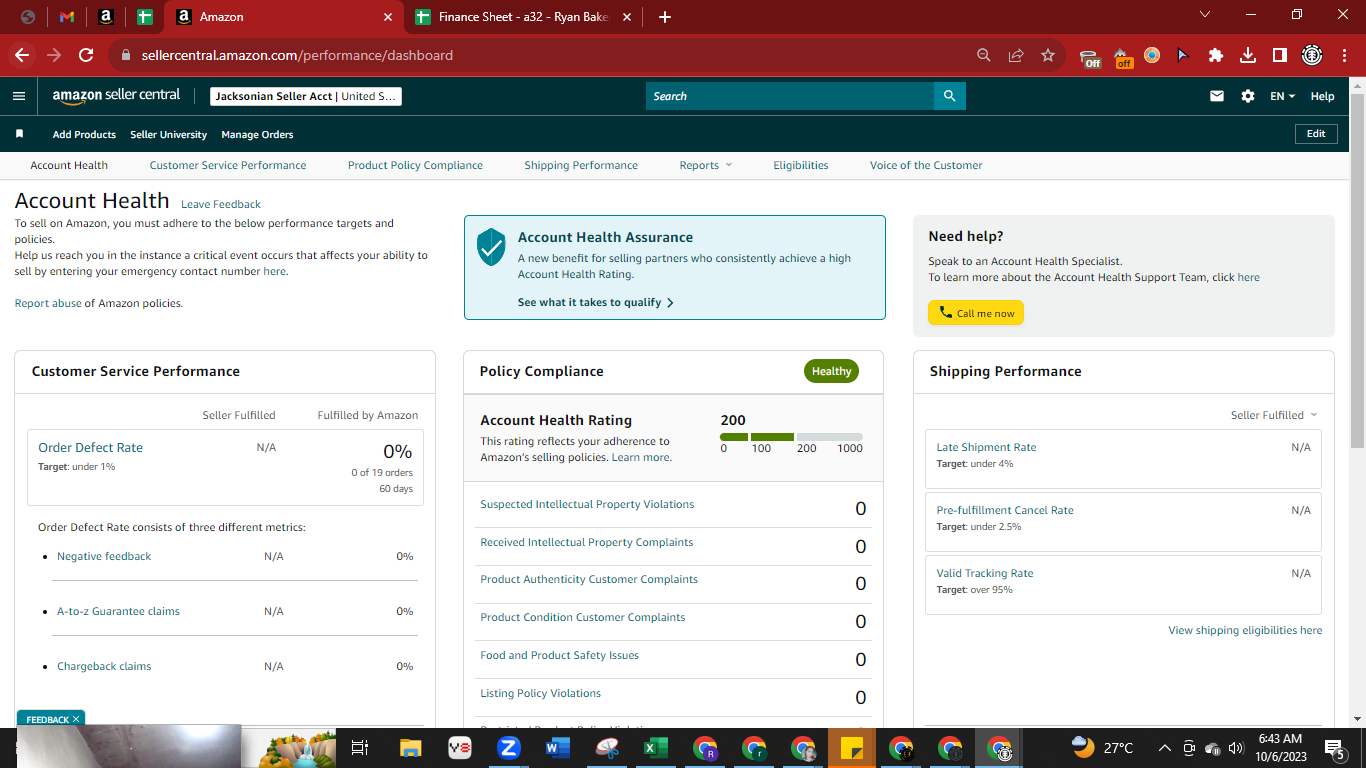Open the Voice of the Customer tab

point(926,165)
